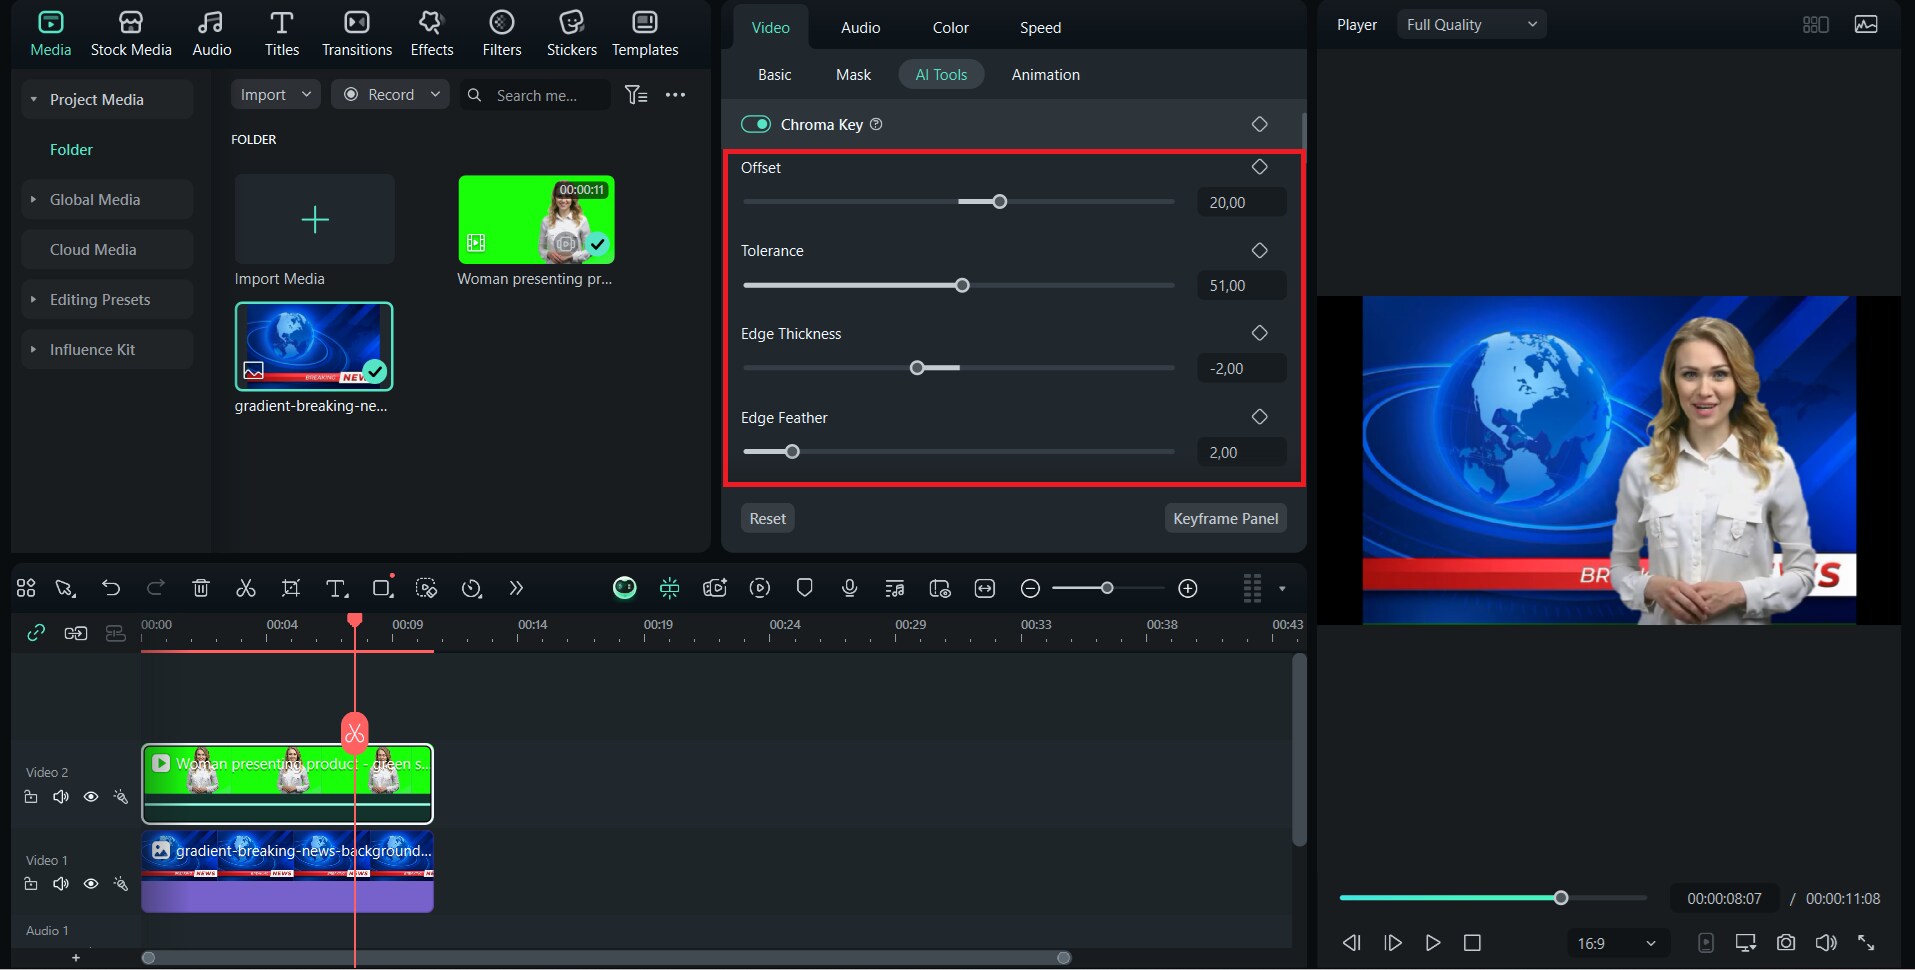Click the Edge Feather slider handle

tap(792, 452)
